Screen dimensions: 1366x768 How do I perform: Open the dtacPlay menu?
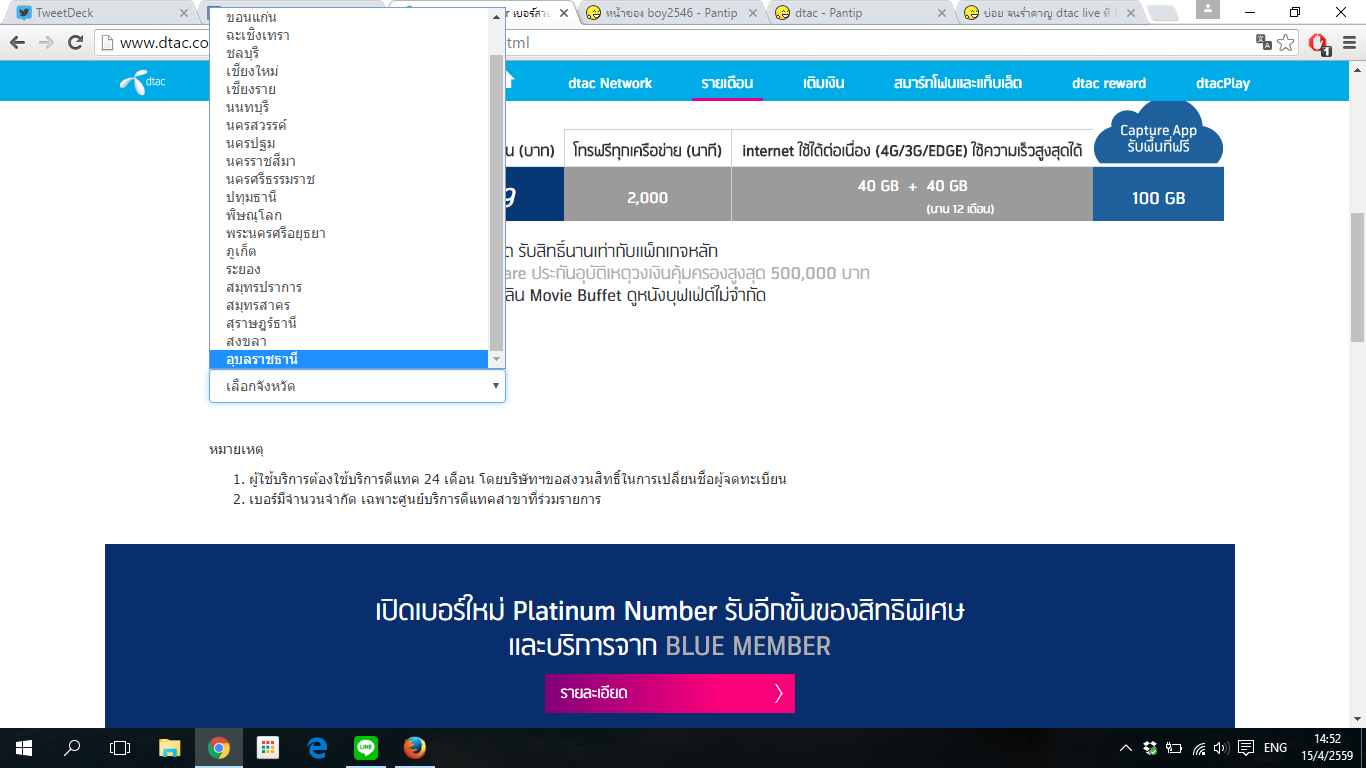[x=1223, y=83]
